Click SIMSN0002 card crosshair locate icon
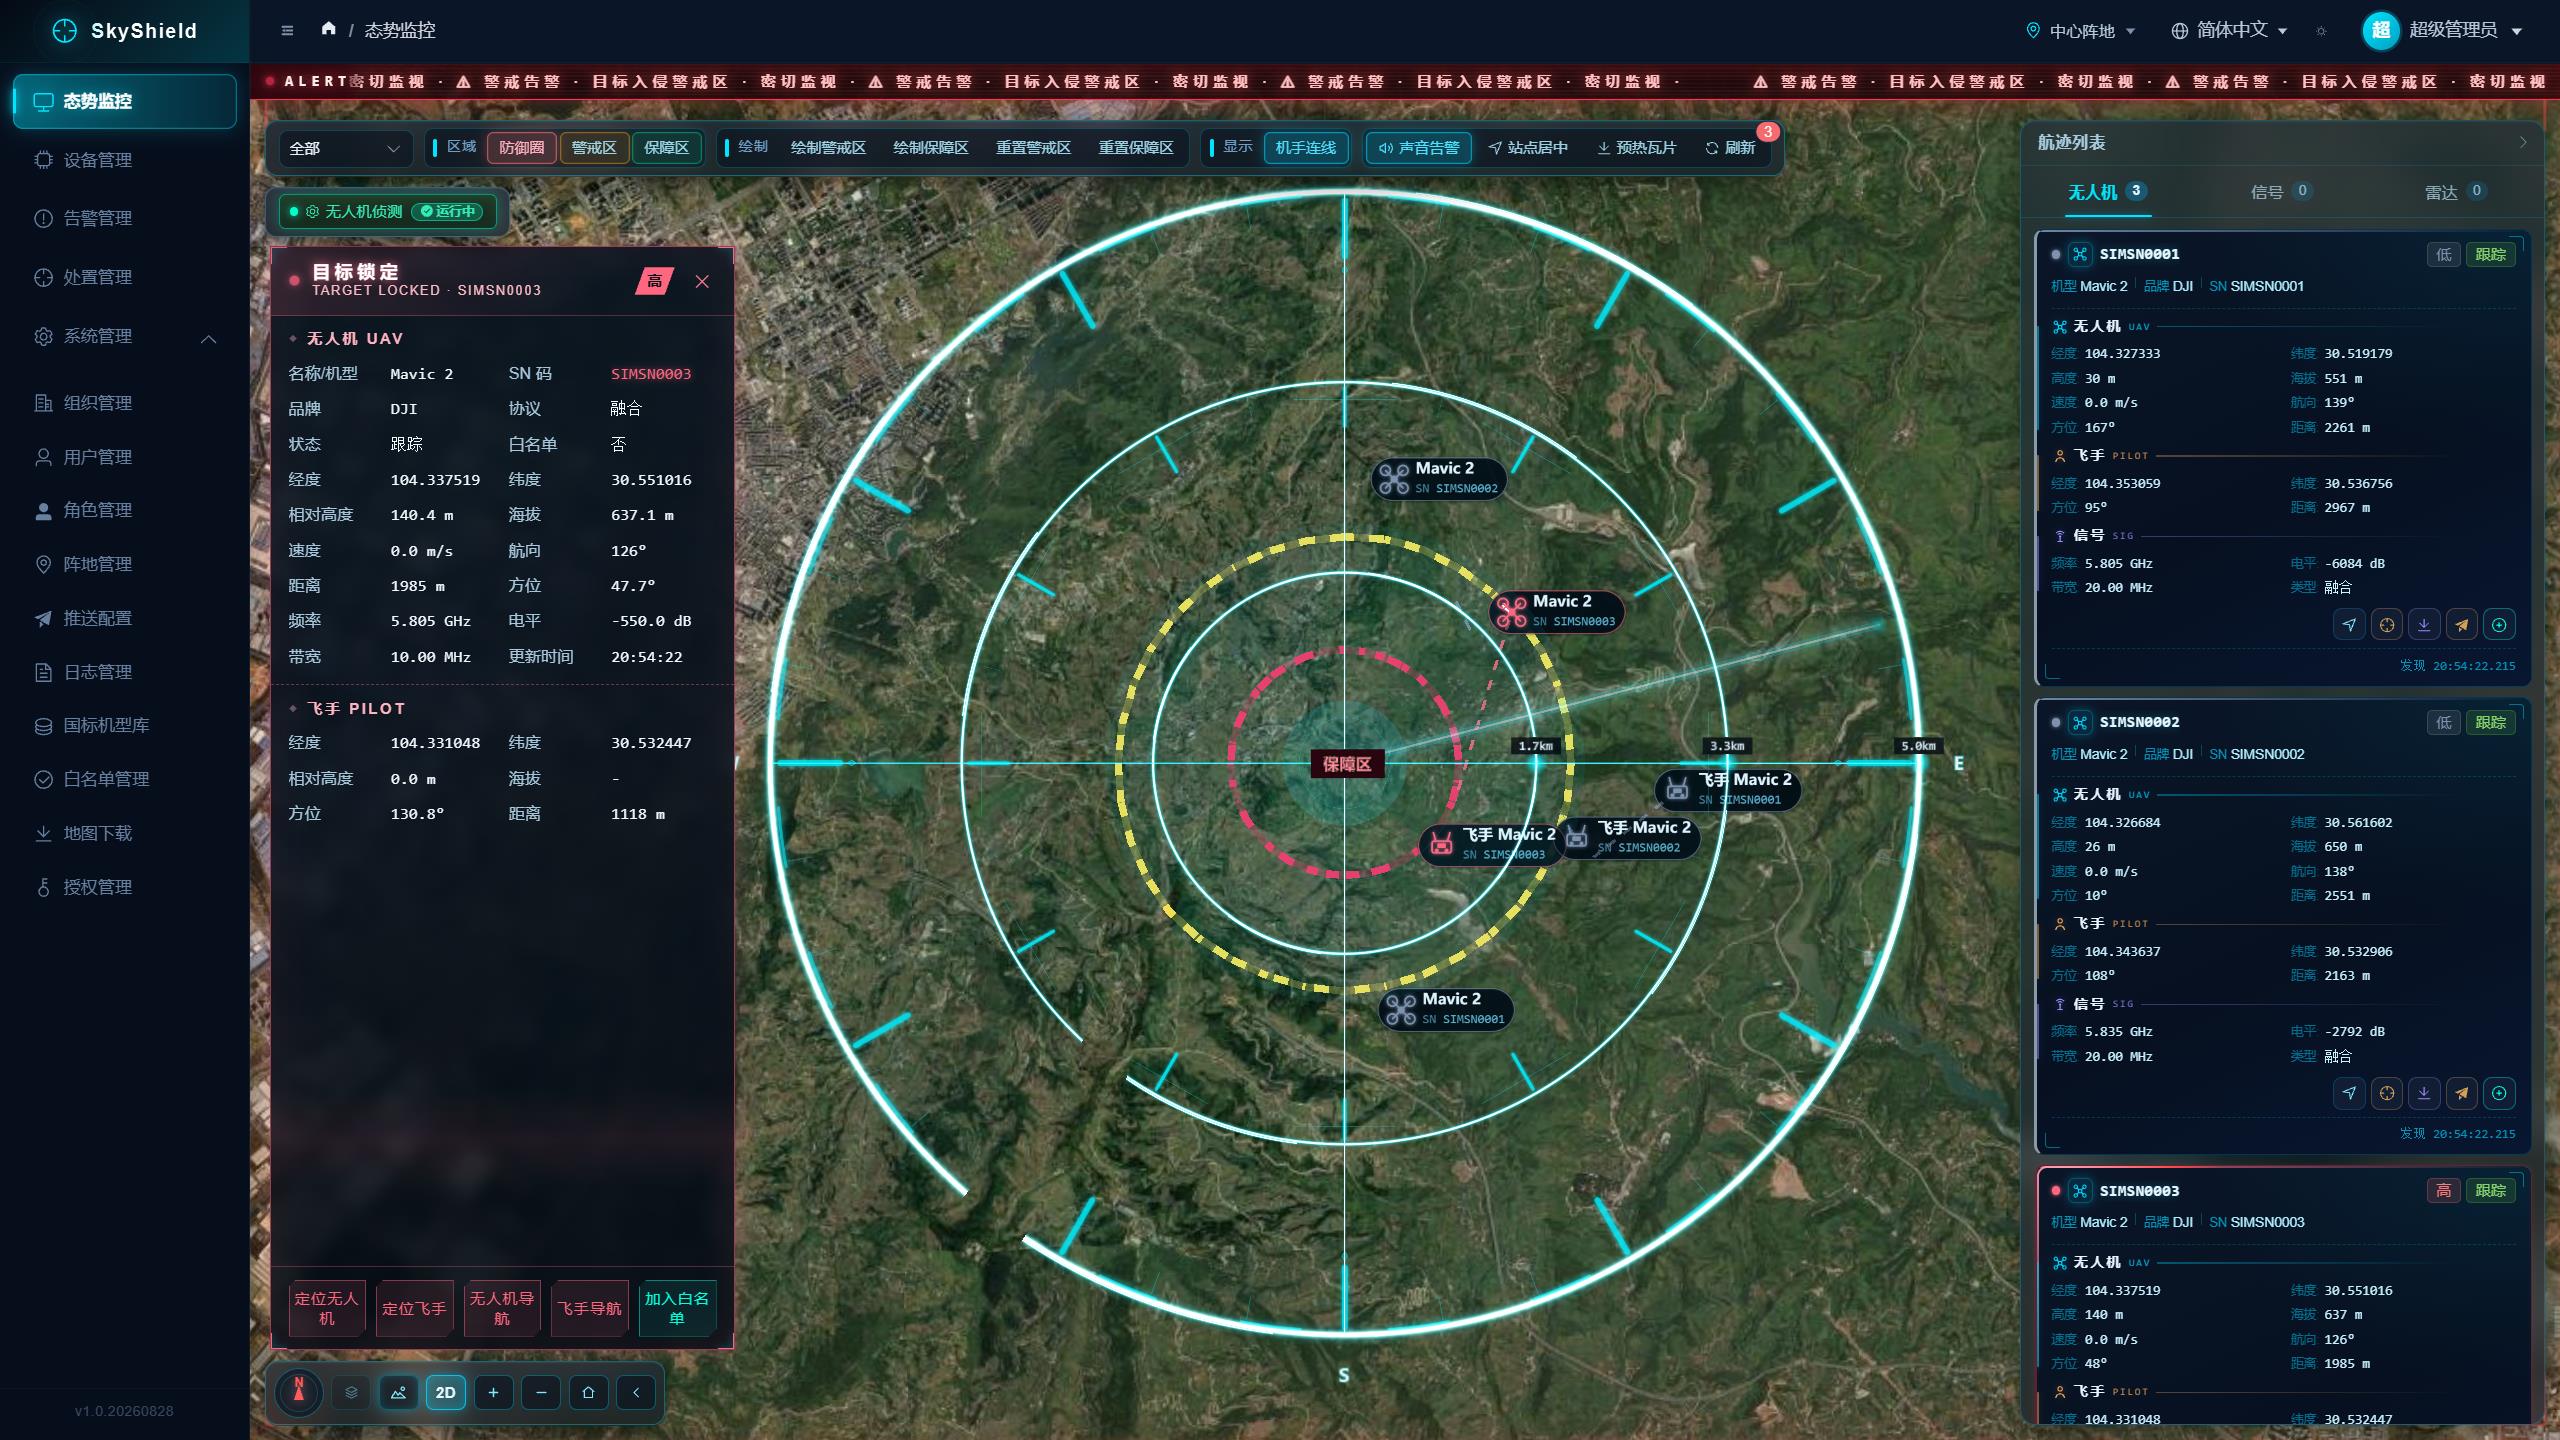This screenshot has height=1440, width=2560. (x=2387, y=1093)
